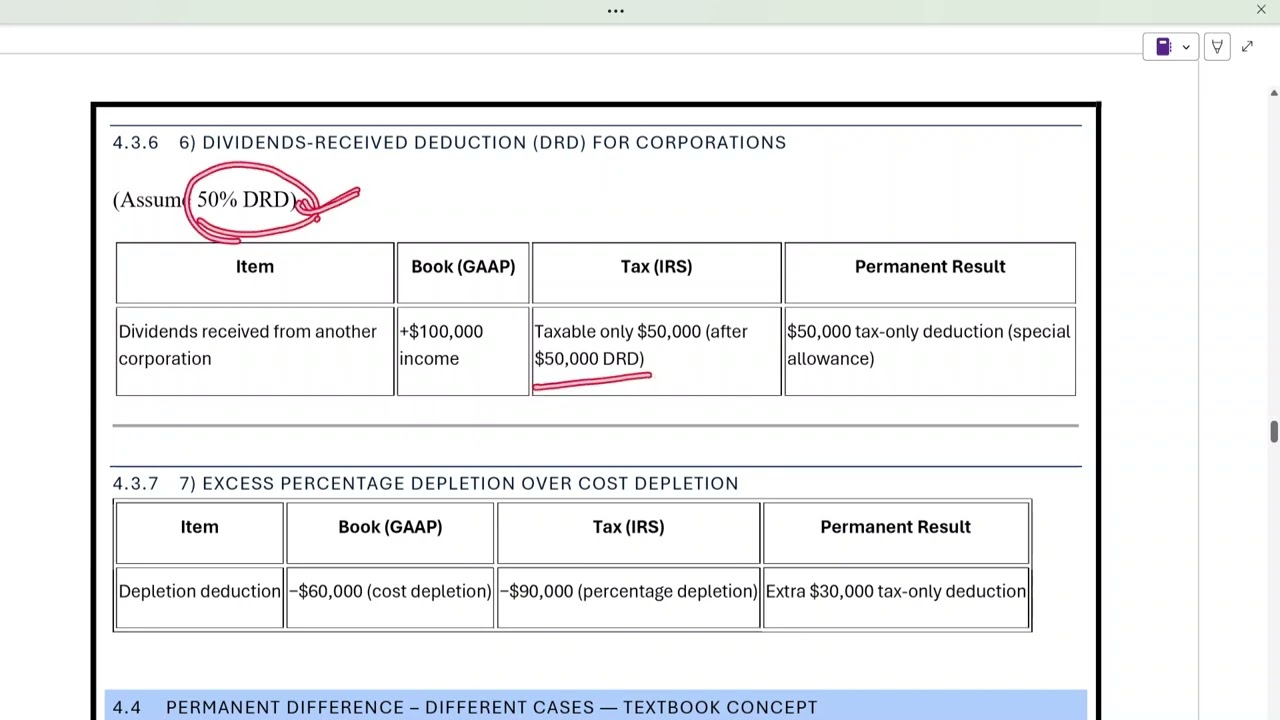The height and width of the screenshot is (720, 1280).
Task: Click the expand to full page arrows
Action: (1247, 47)
